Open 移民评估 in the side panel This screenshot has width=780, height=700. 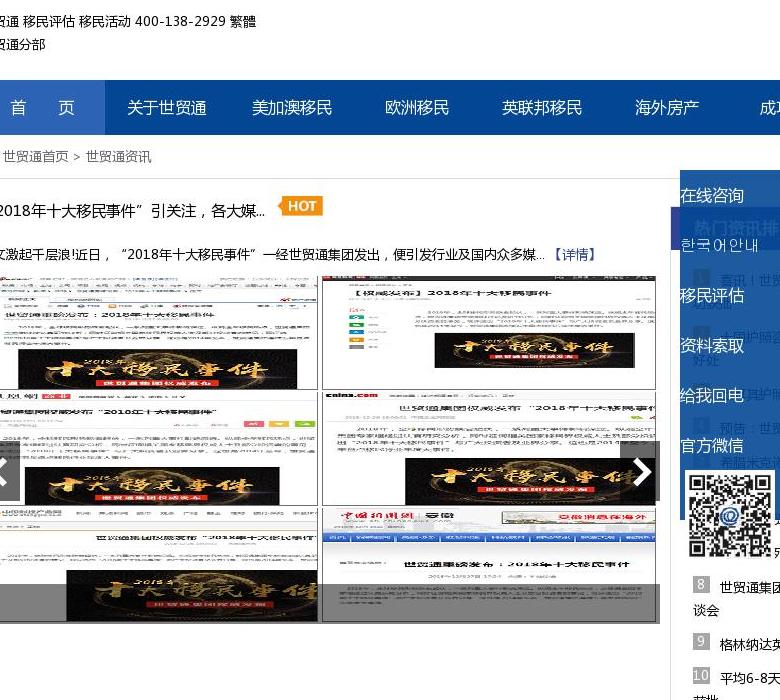pos(712,296)
